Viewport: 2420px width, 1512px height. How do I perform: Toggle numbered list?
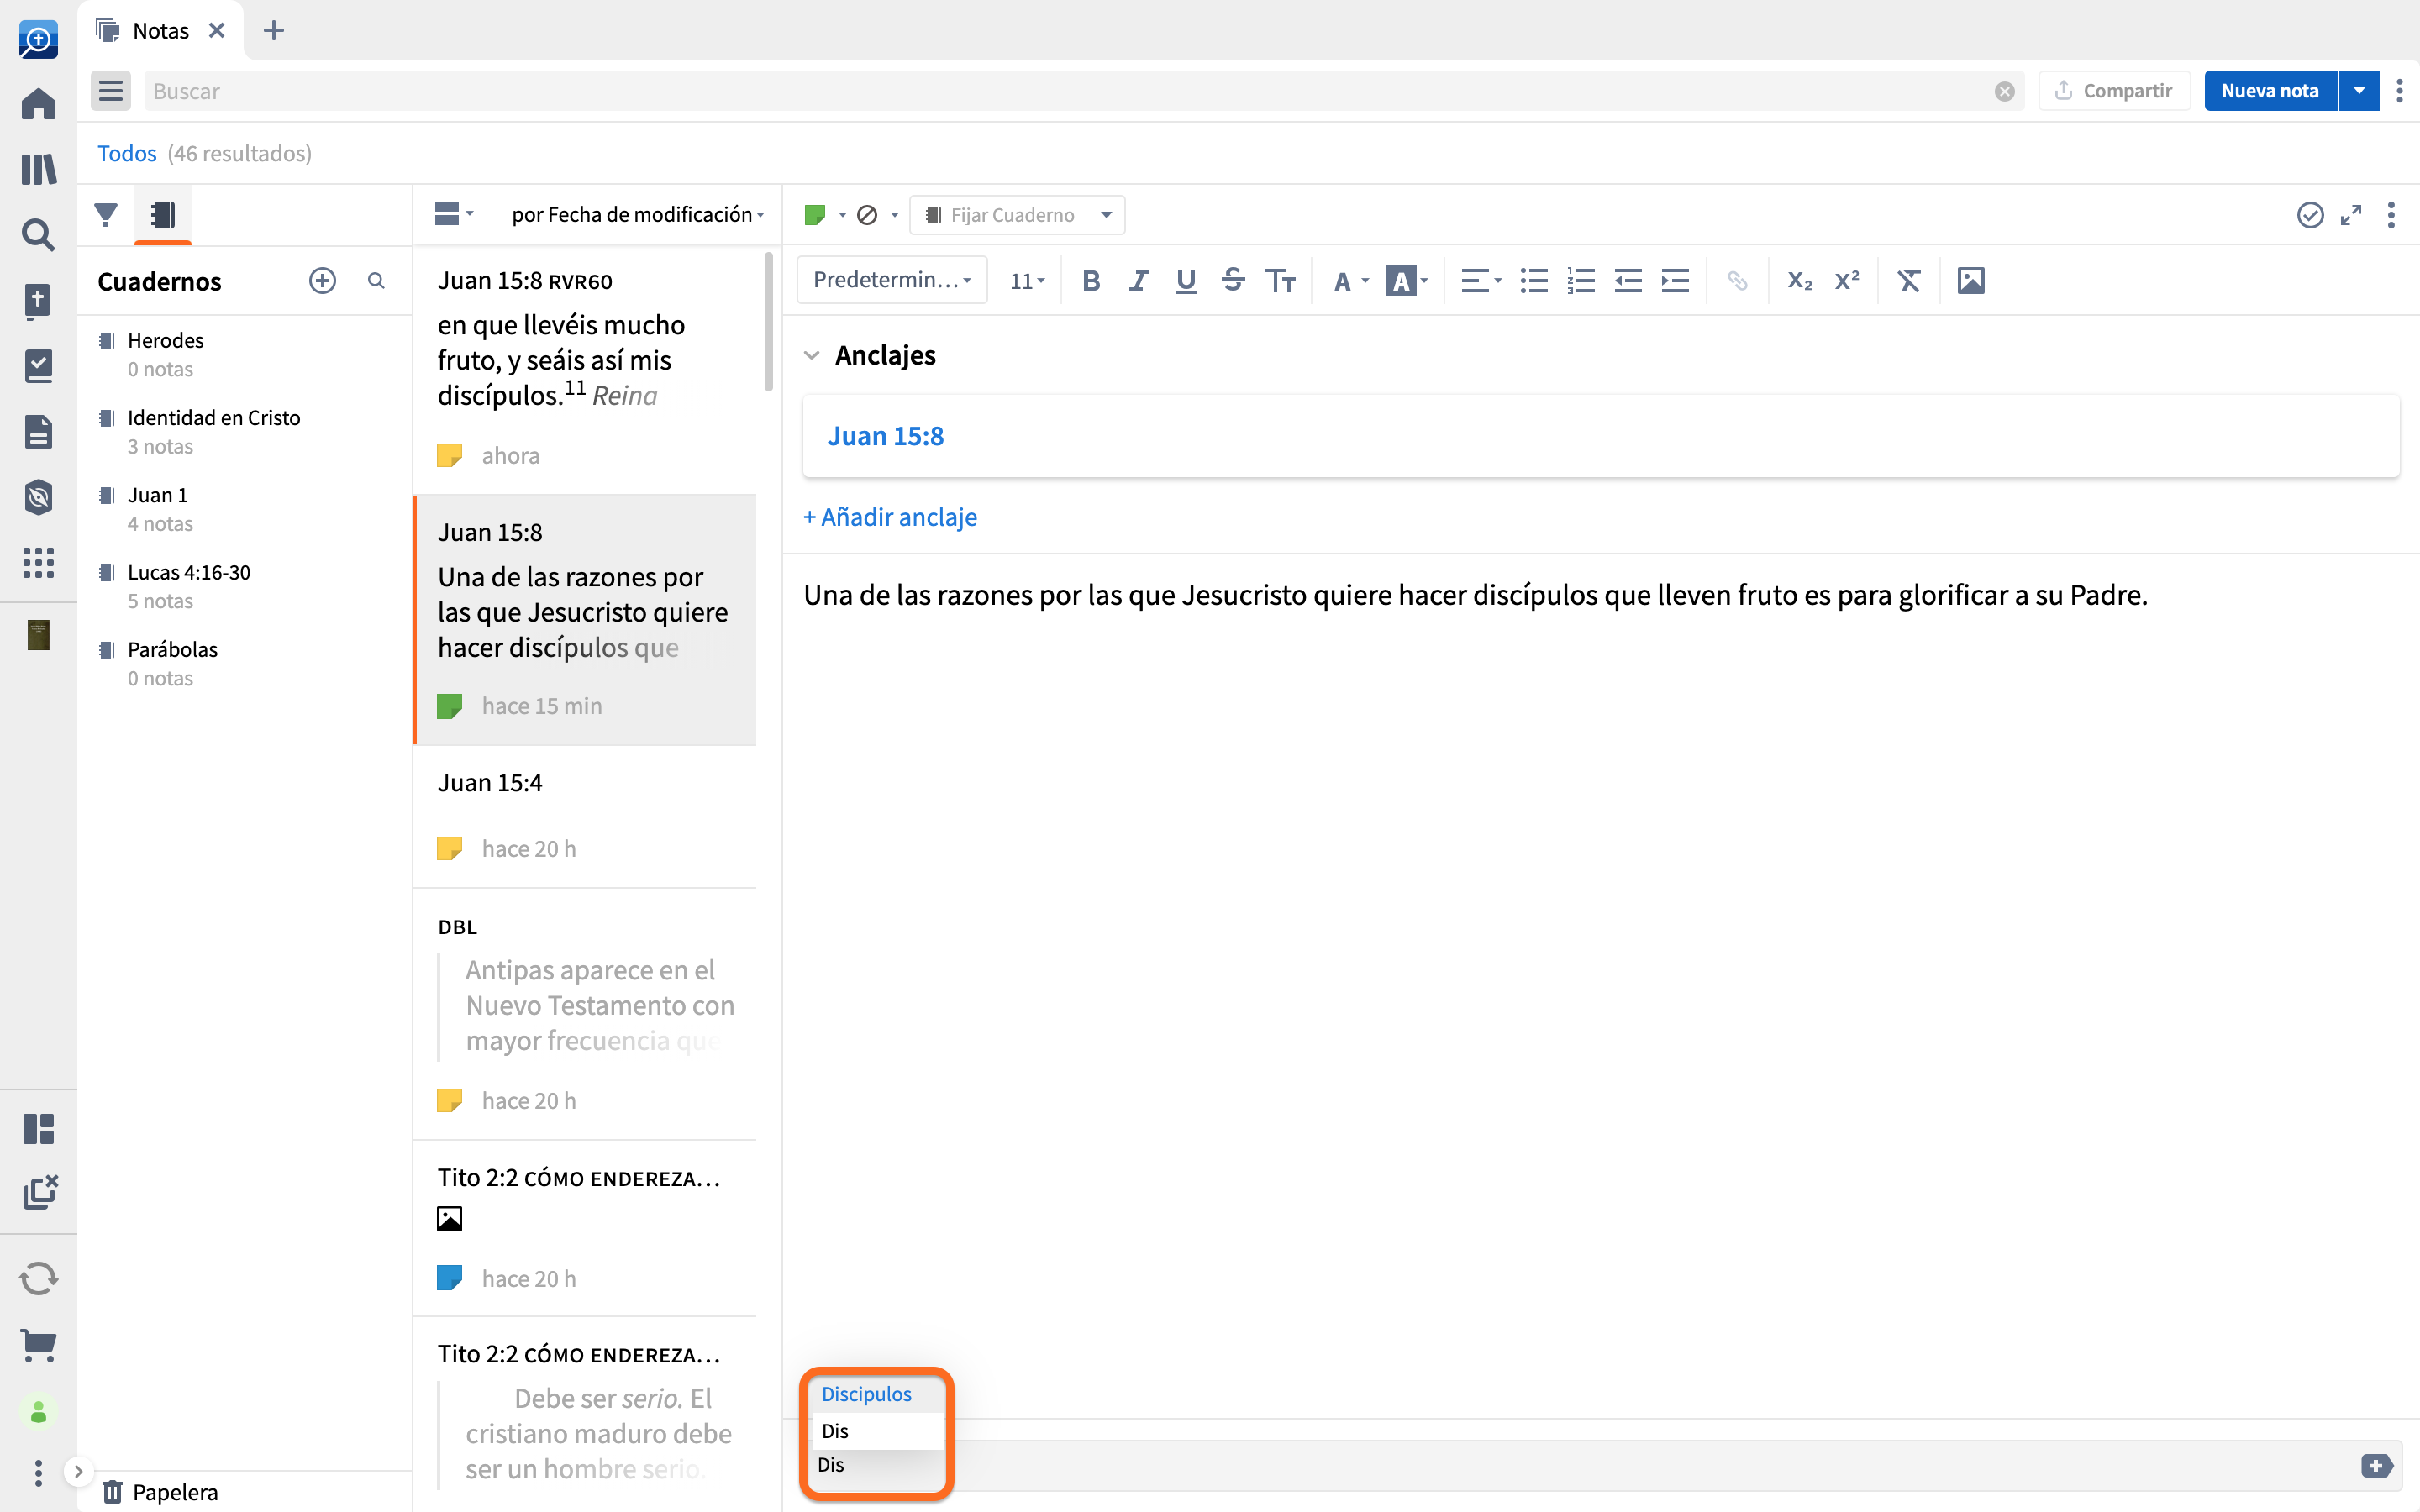(1581, 281)
